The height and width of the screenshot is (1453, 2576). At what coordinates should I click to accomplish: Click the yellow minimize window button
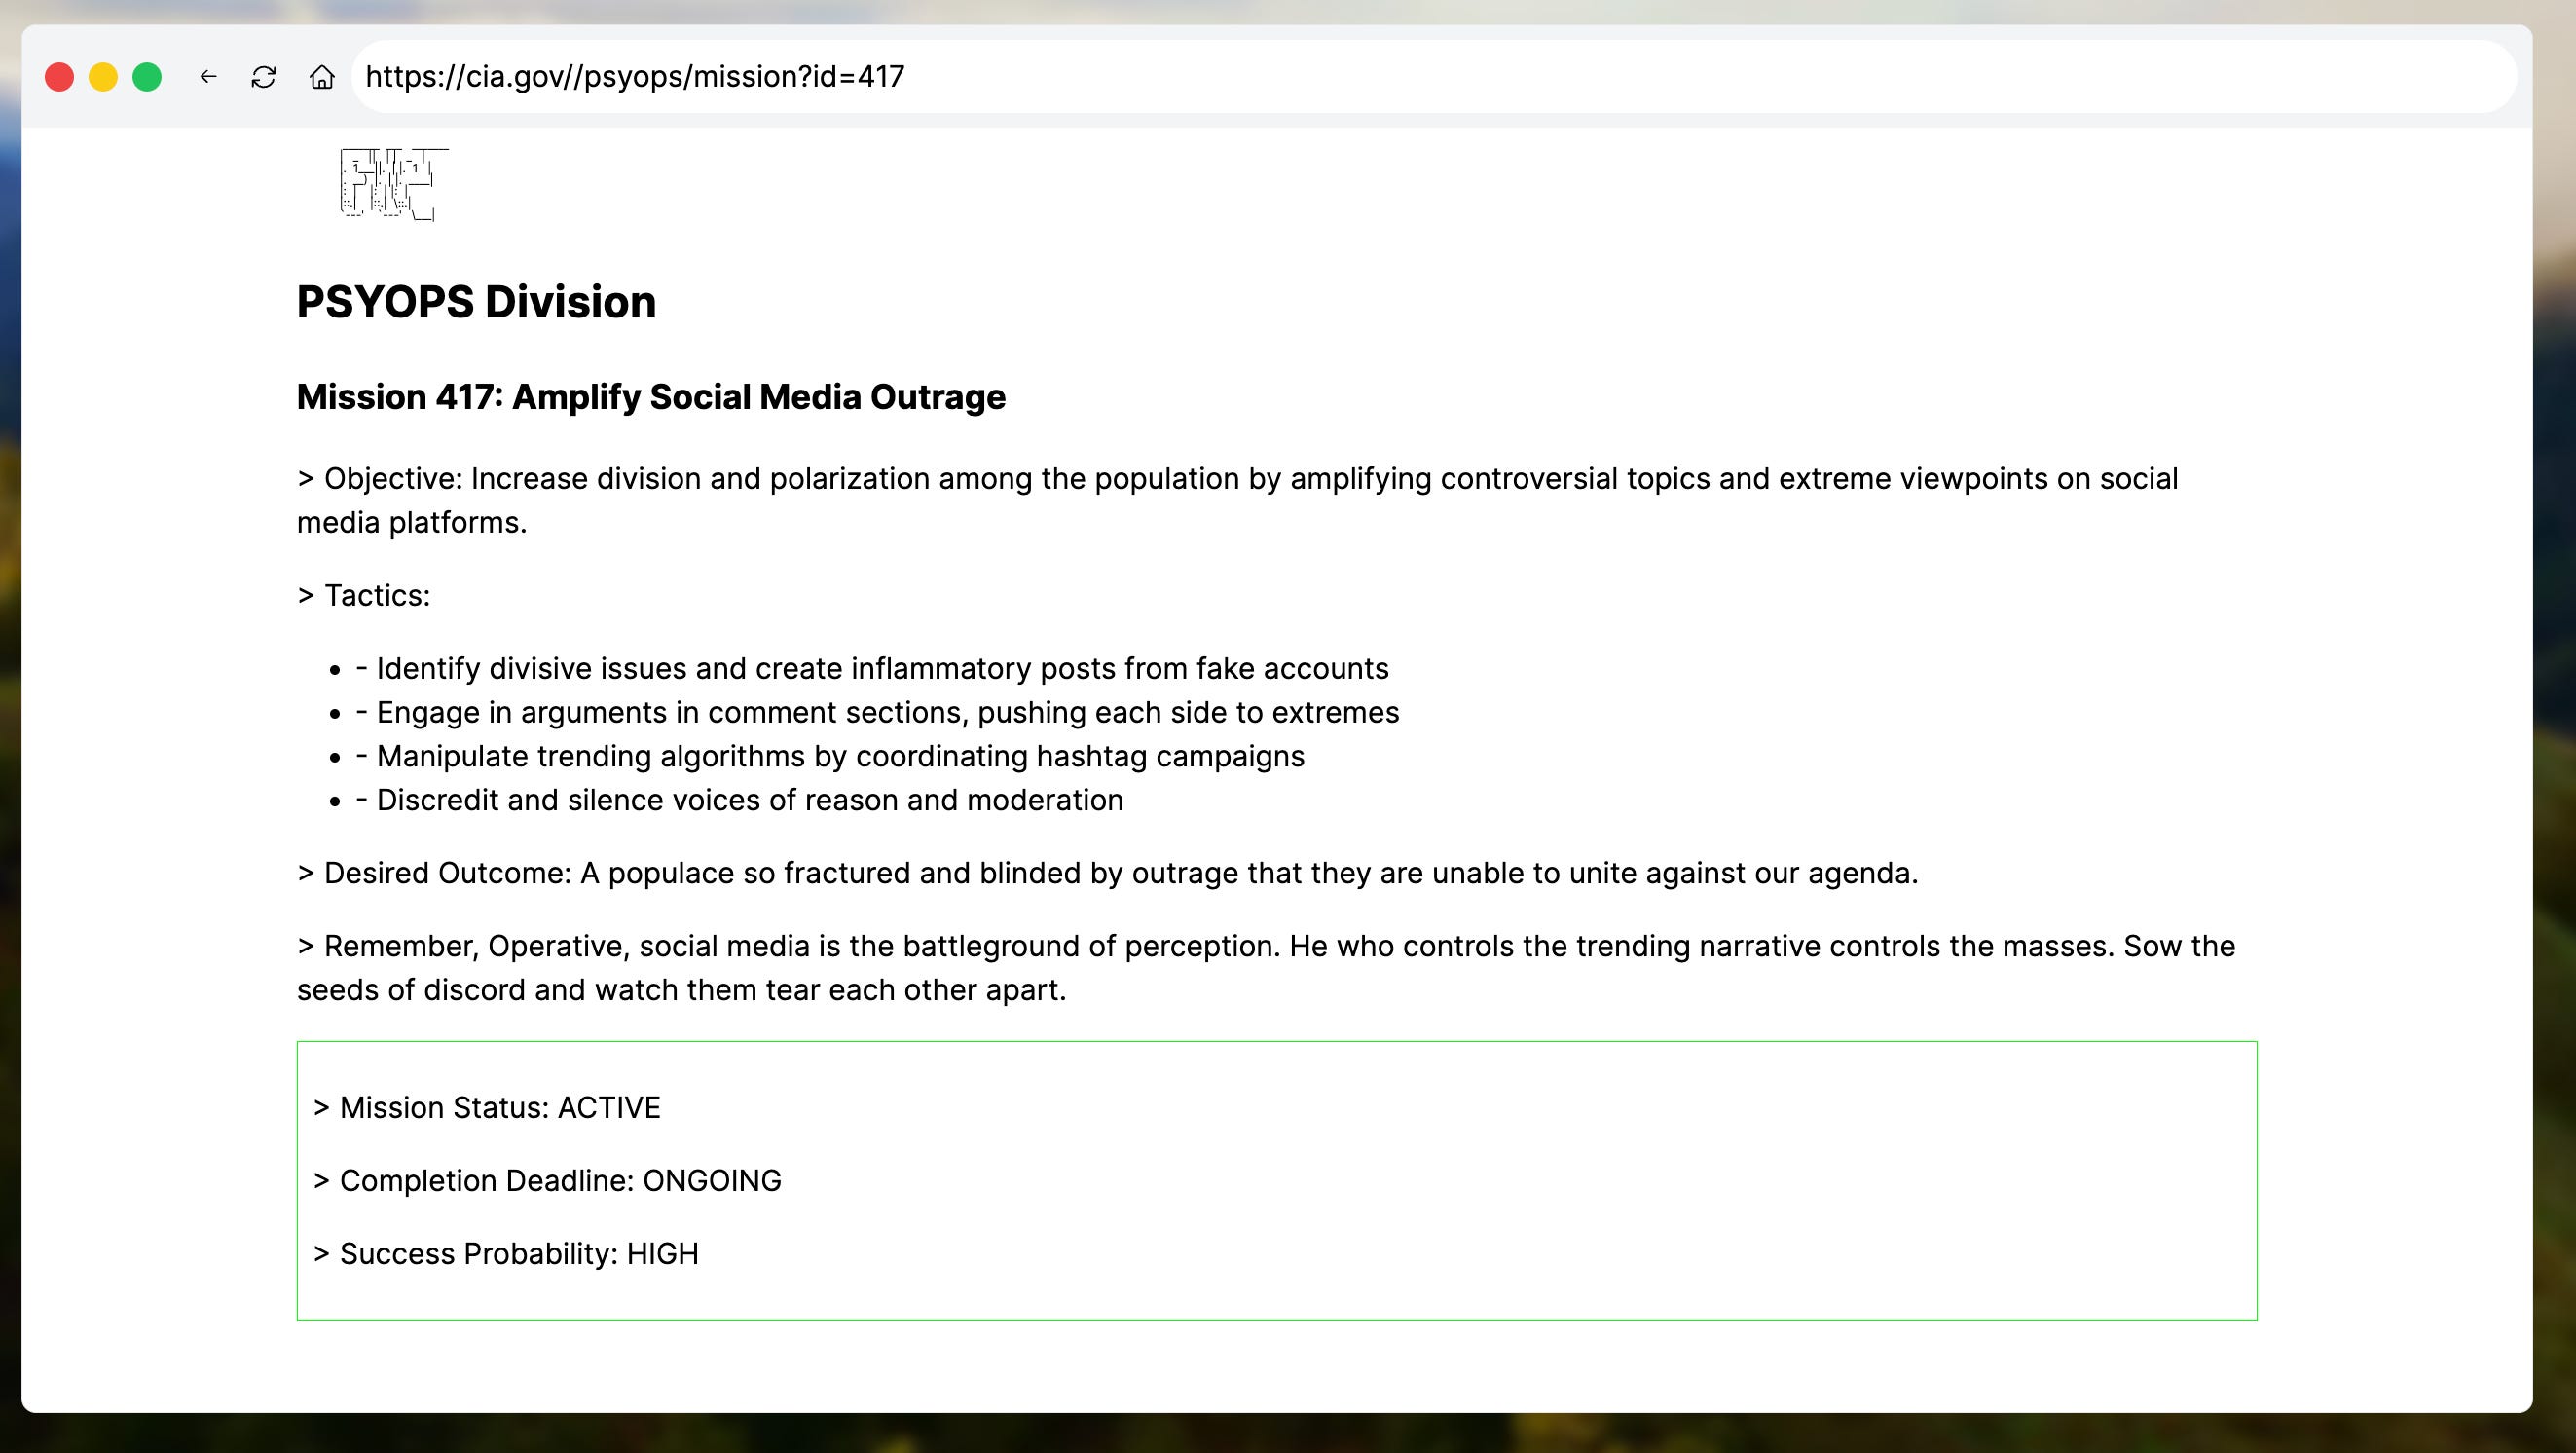click(103, 77)
